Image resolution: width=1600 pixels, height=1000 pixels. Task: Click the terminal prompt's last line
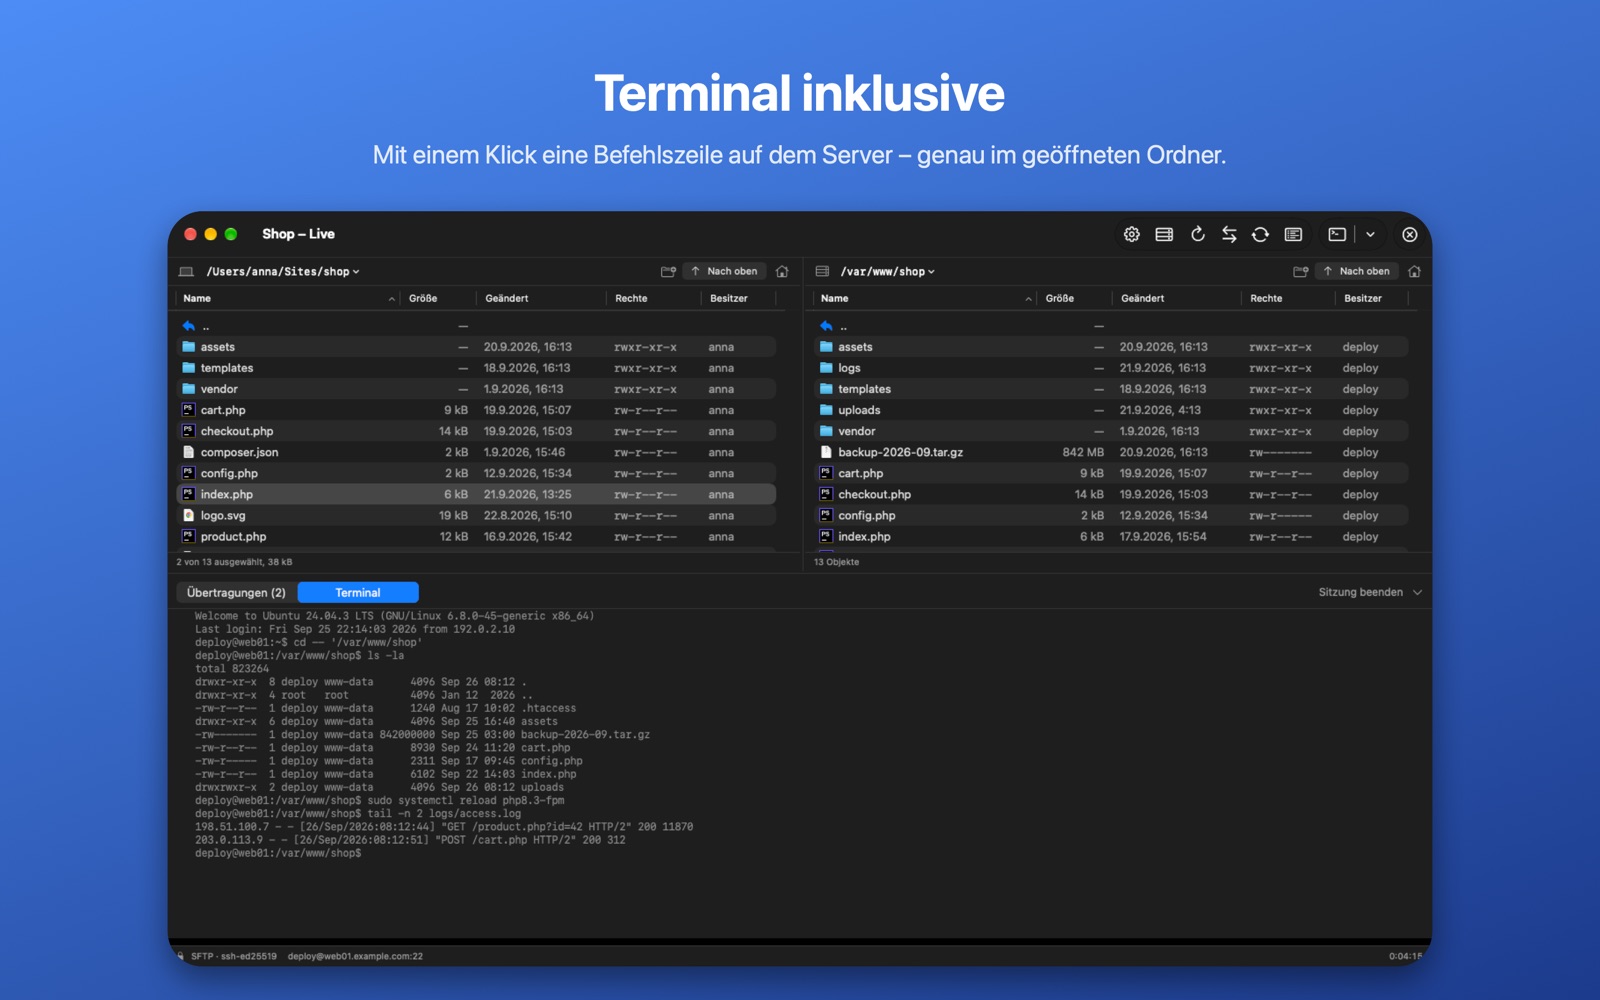tap(279, 853)
